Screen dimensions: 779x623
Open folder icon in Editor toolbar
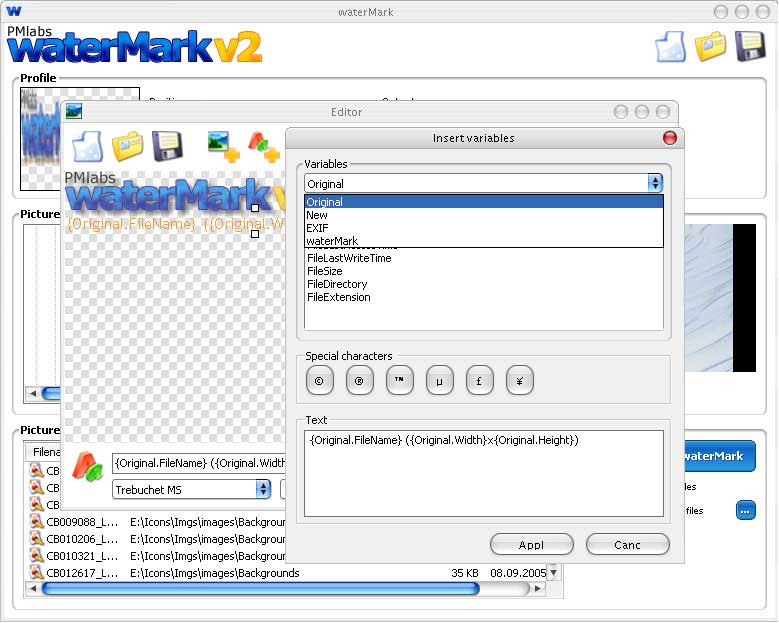127,146
